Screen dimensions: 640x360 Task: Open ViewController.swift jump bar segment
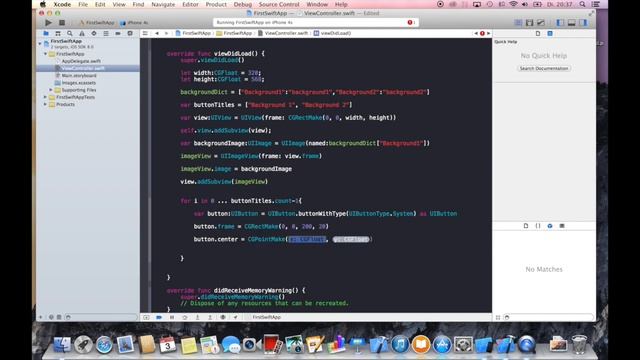pos(283,33)
